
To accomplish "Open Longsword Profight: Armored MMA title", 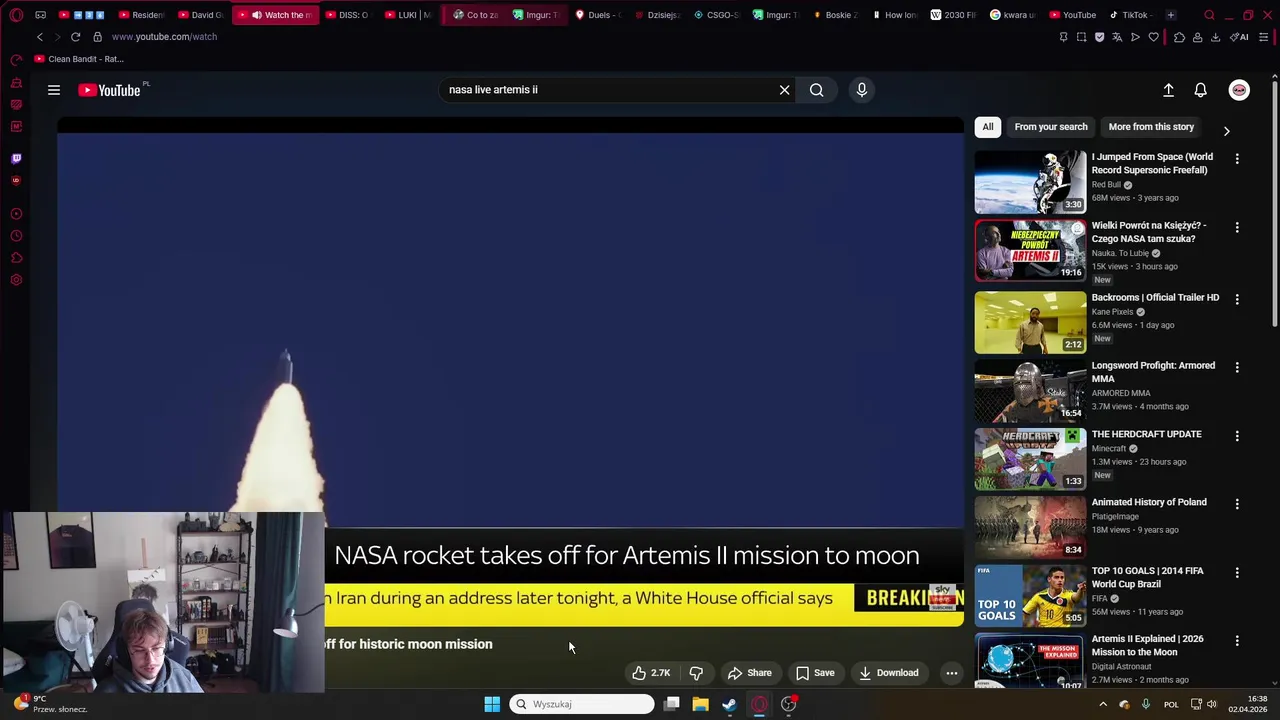I will point(1153,372).
